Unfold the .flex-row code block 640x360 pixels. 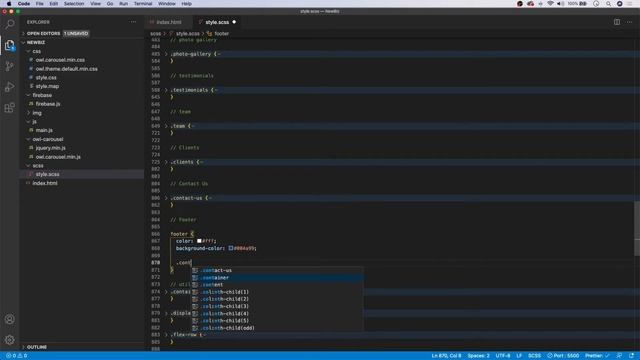click(166, 335)
